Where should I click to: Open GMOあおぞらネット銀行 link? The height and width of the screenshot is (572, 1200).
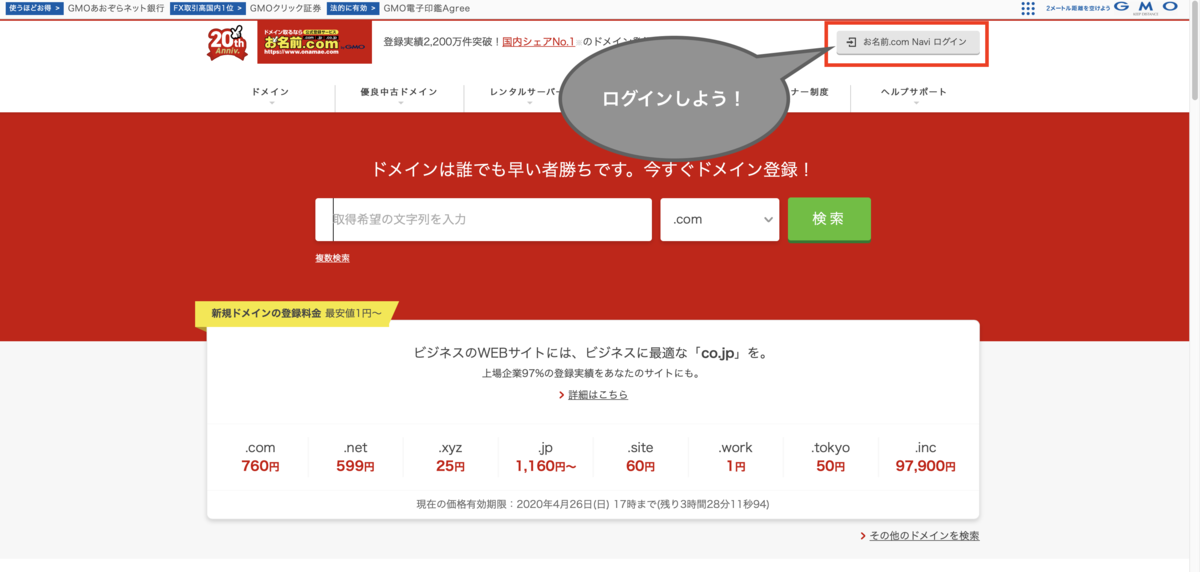click(117, 8)
